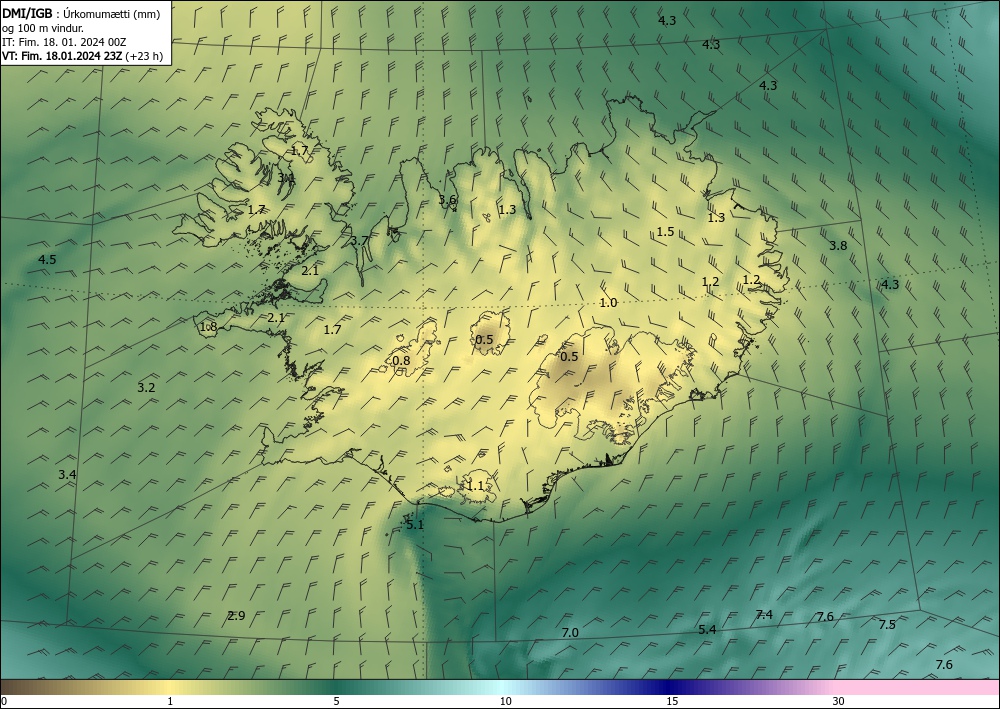Click the 7.4 value on the map
The image size is (1000, 709).
(764, 615)
